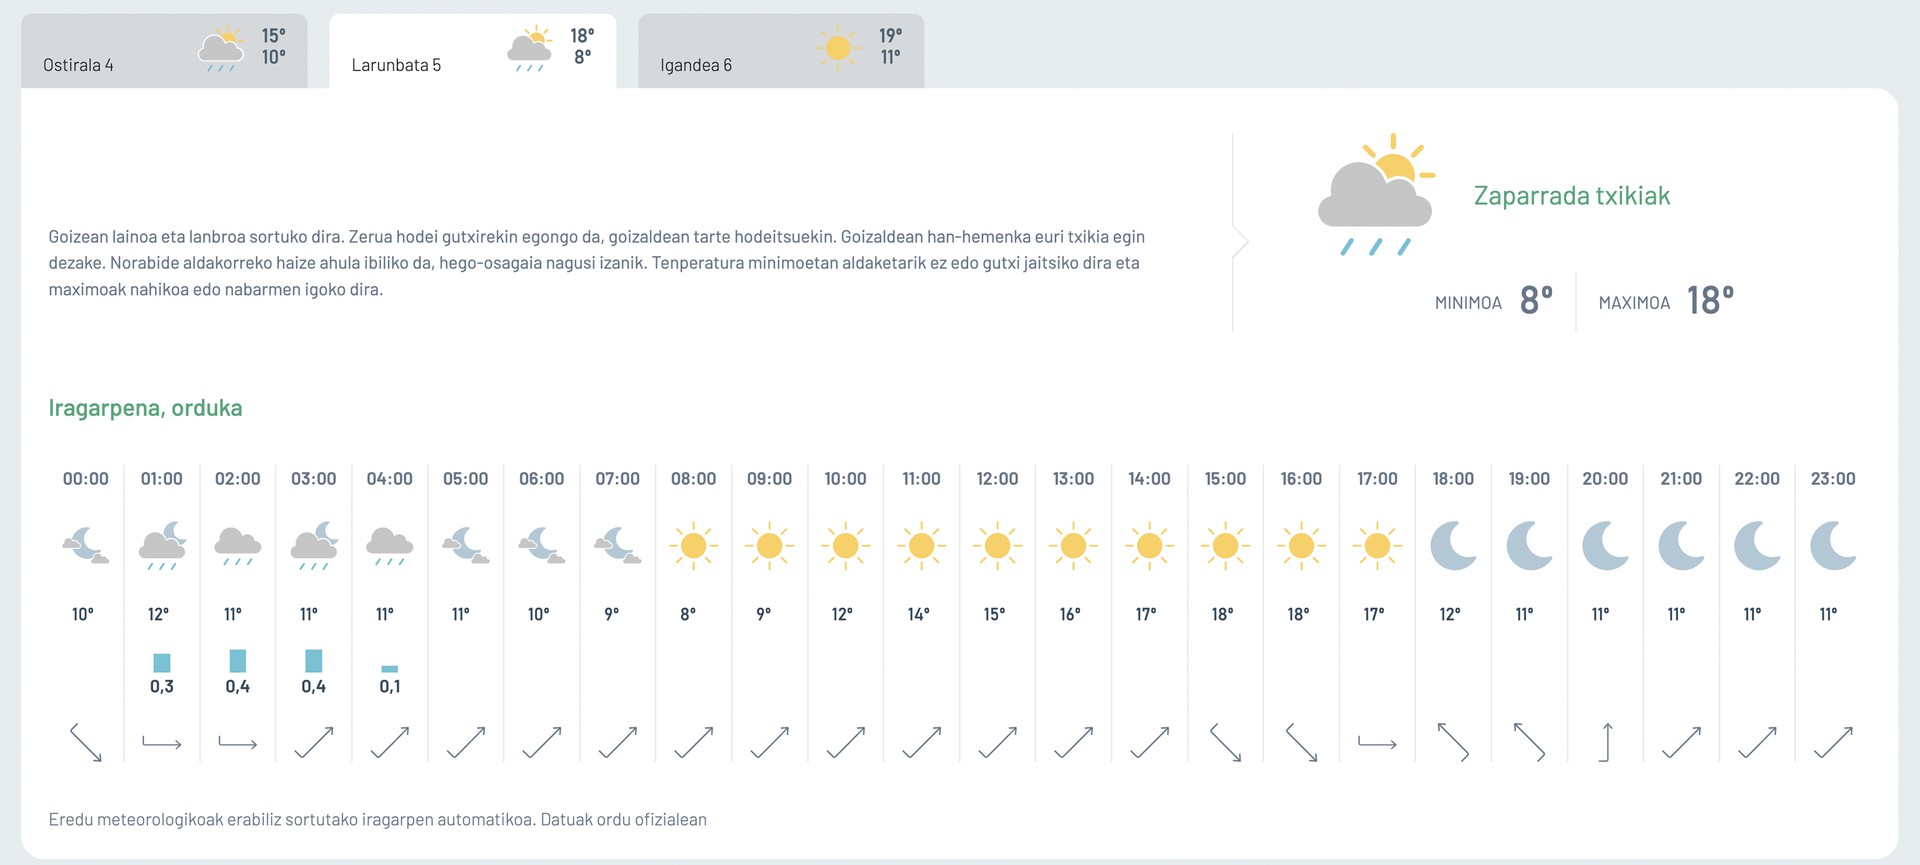The image size is (1920, 865).
Task: Click the 16° temperature at 13:00
Action: coord(1071,614)
